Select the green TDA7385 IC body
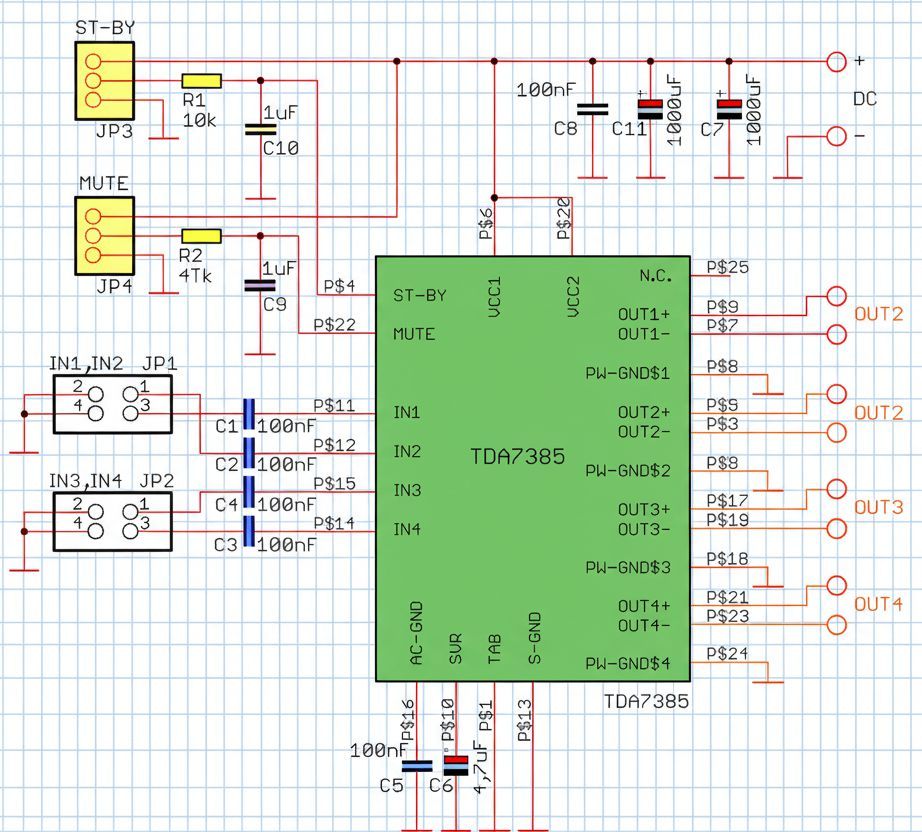The width and height of the screenshot is (922, 832). [533, 469]
